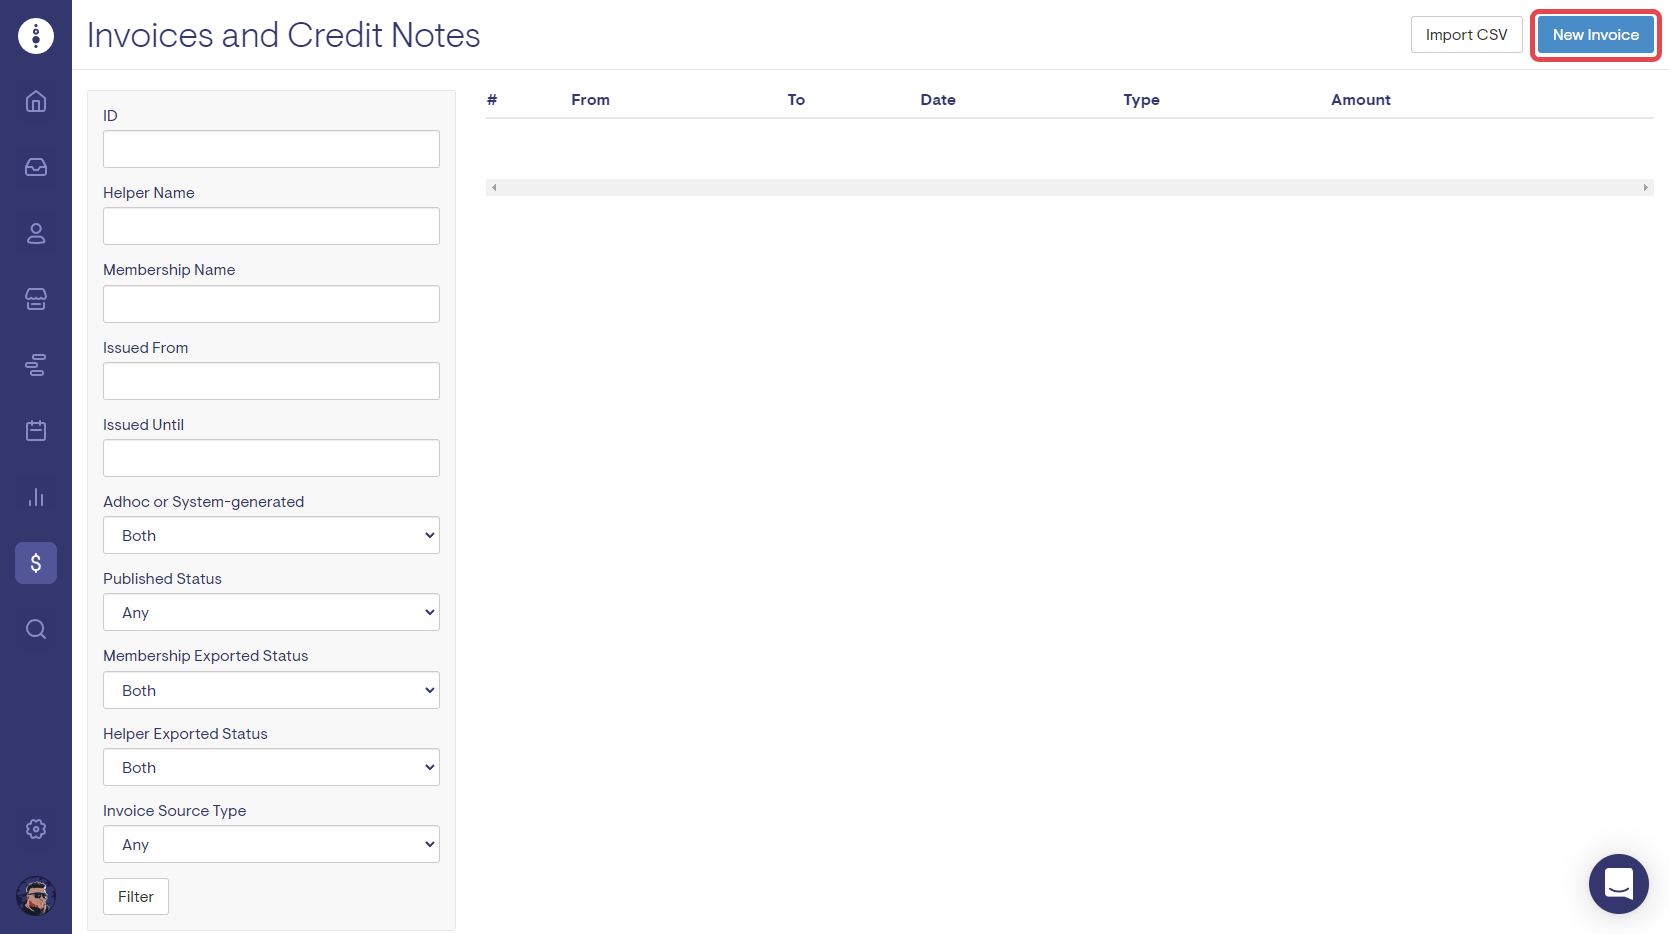The width and height of the screenshot is (1669, 934).
Task: Click the table's horizontal scrollbar right arrow
Action: point(1645,188)
